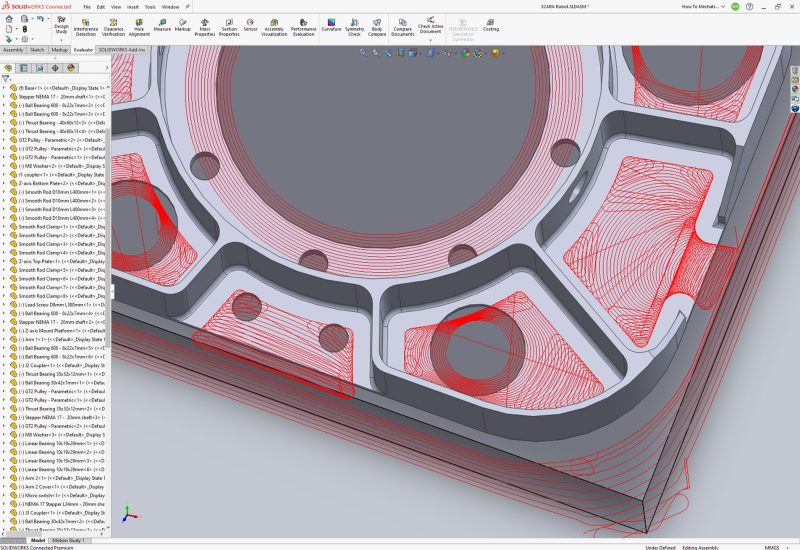800x550 pixels.
Task: Open the FeatureManager design tree tab
Action: [8, 68]
